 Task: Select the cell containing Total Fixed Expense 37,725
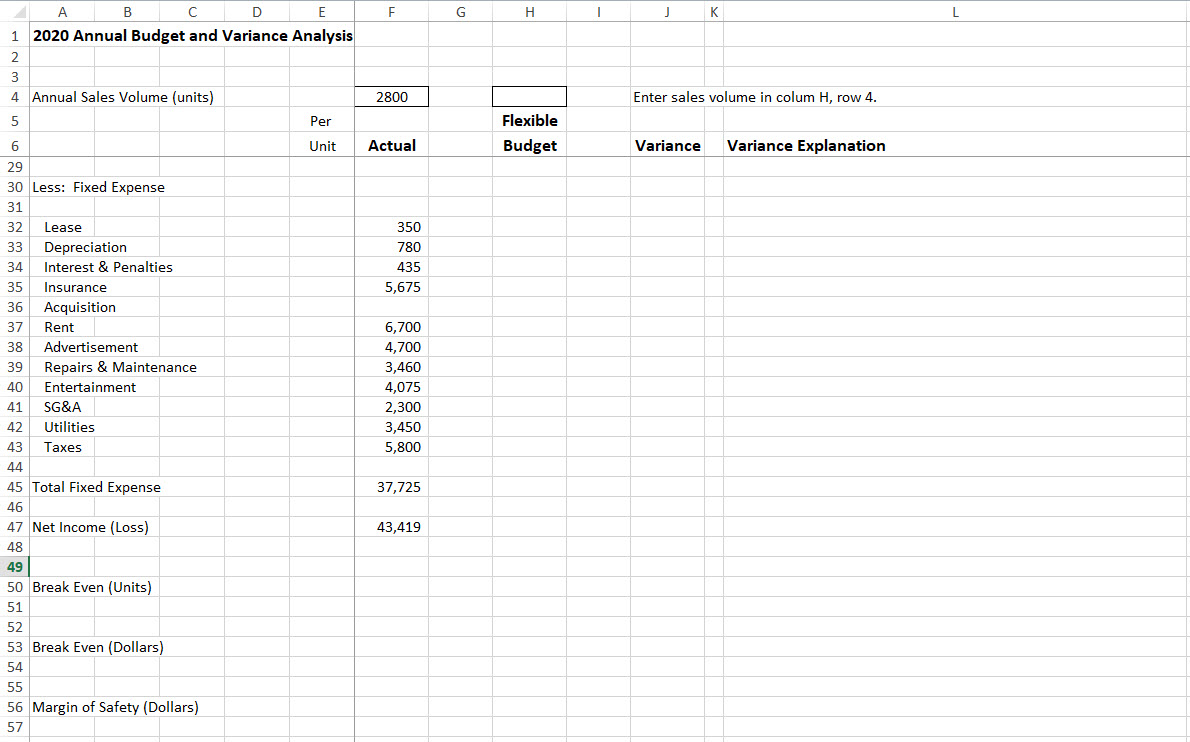pos(391,487)
